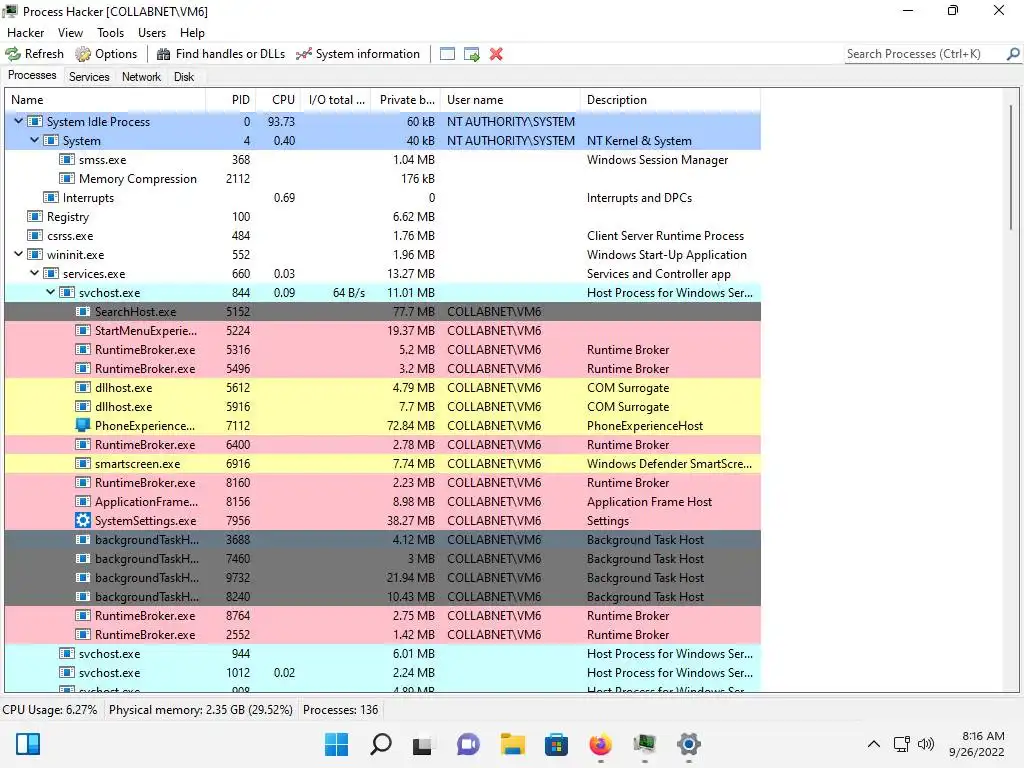The image size is (1024, 768).
Task: Collapse wininit.exe tree node
Action: (x=19, y=255)
